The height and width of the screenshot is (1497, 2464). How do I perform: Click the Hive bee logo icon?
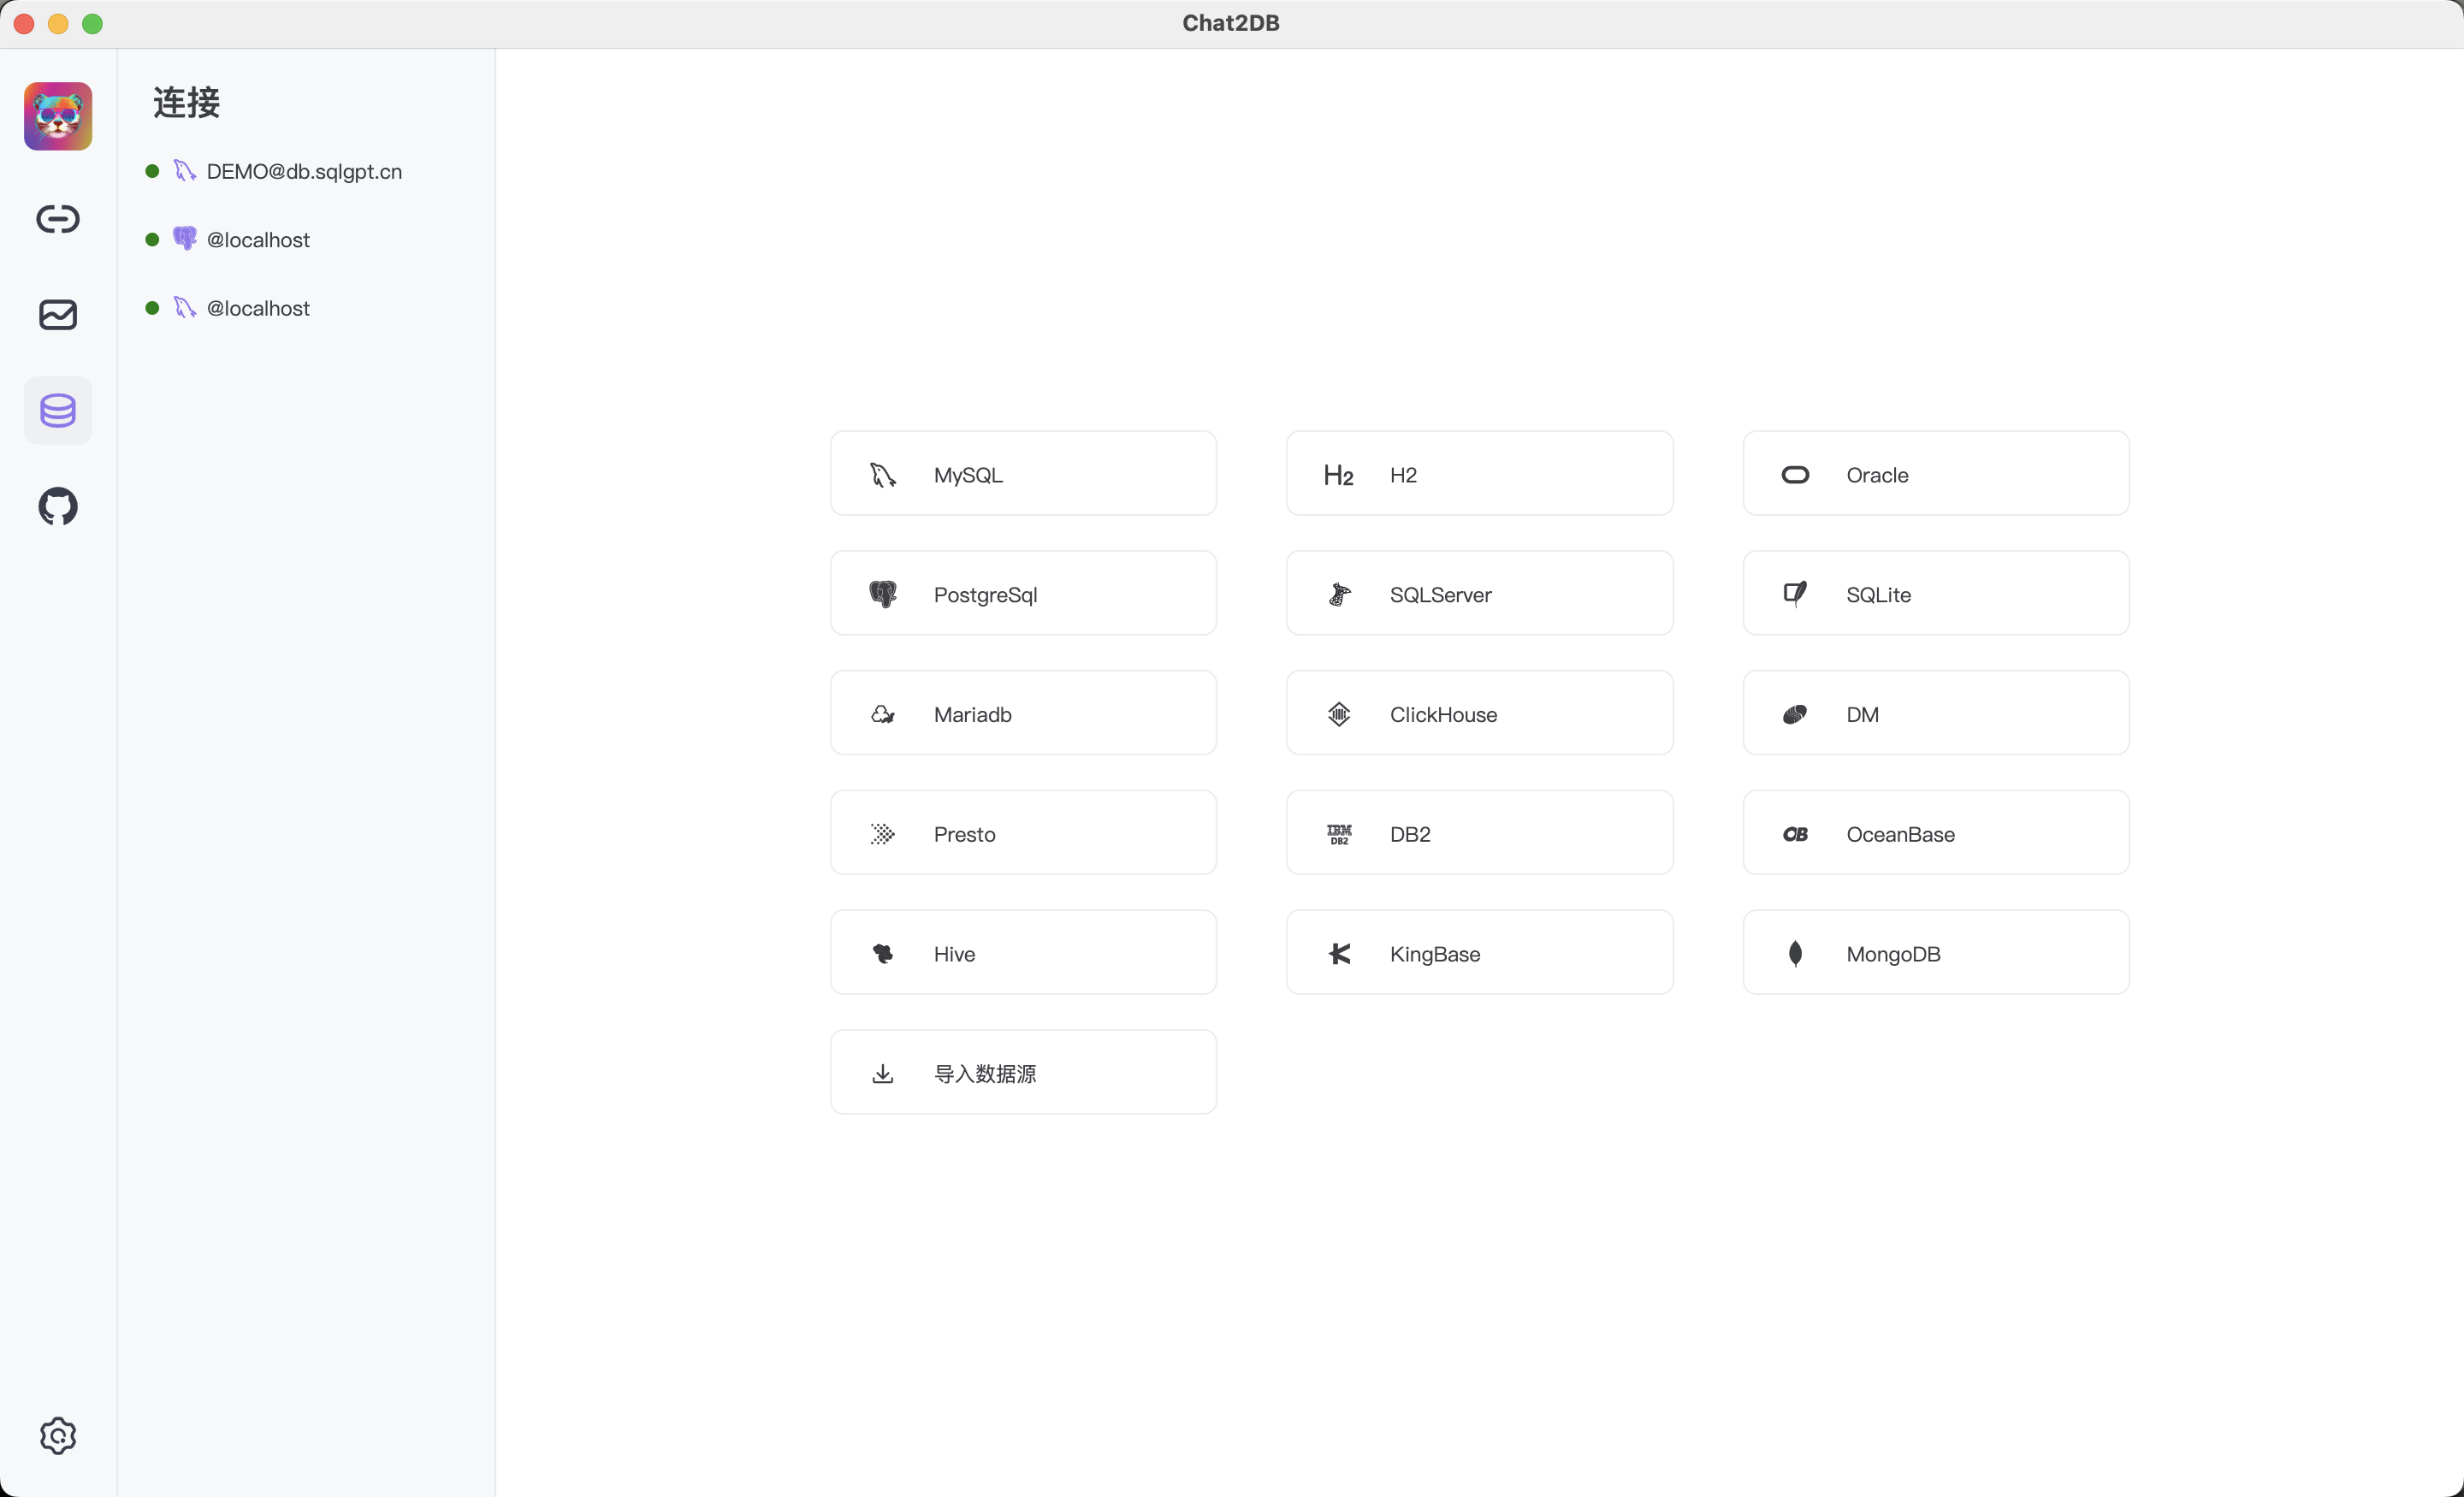click(883, 953)
